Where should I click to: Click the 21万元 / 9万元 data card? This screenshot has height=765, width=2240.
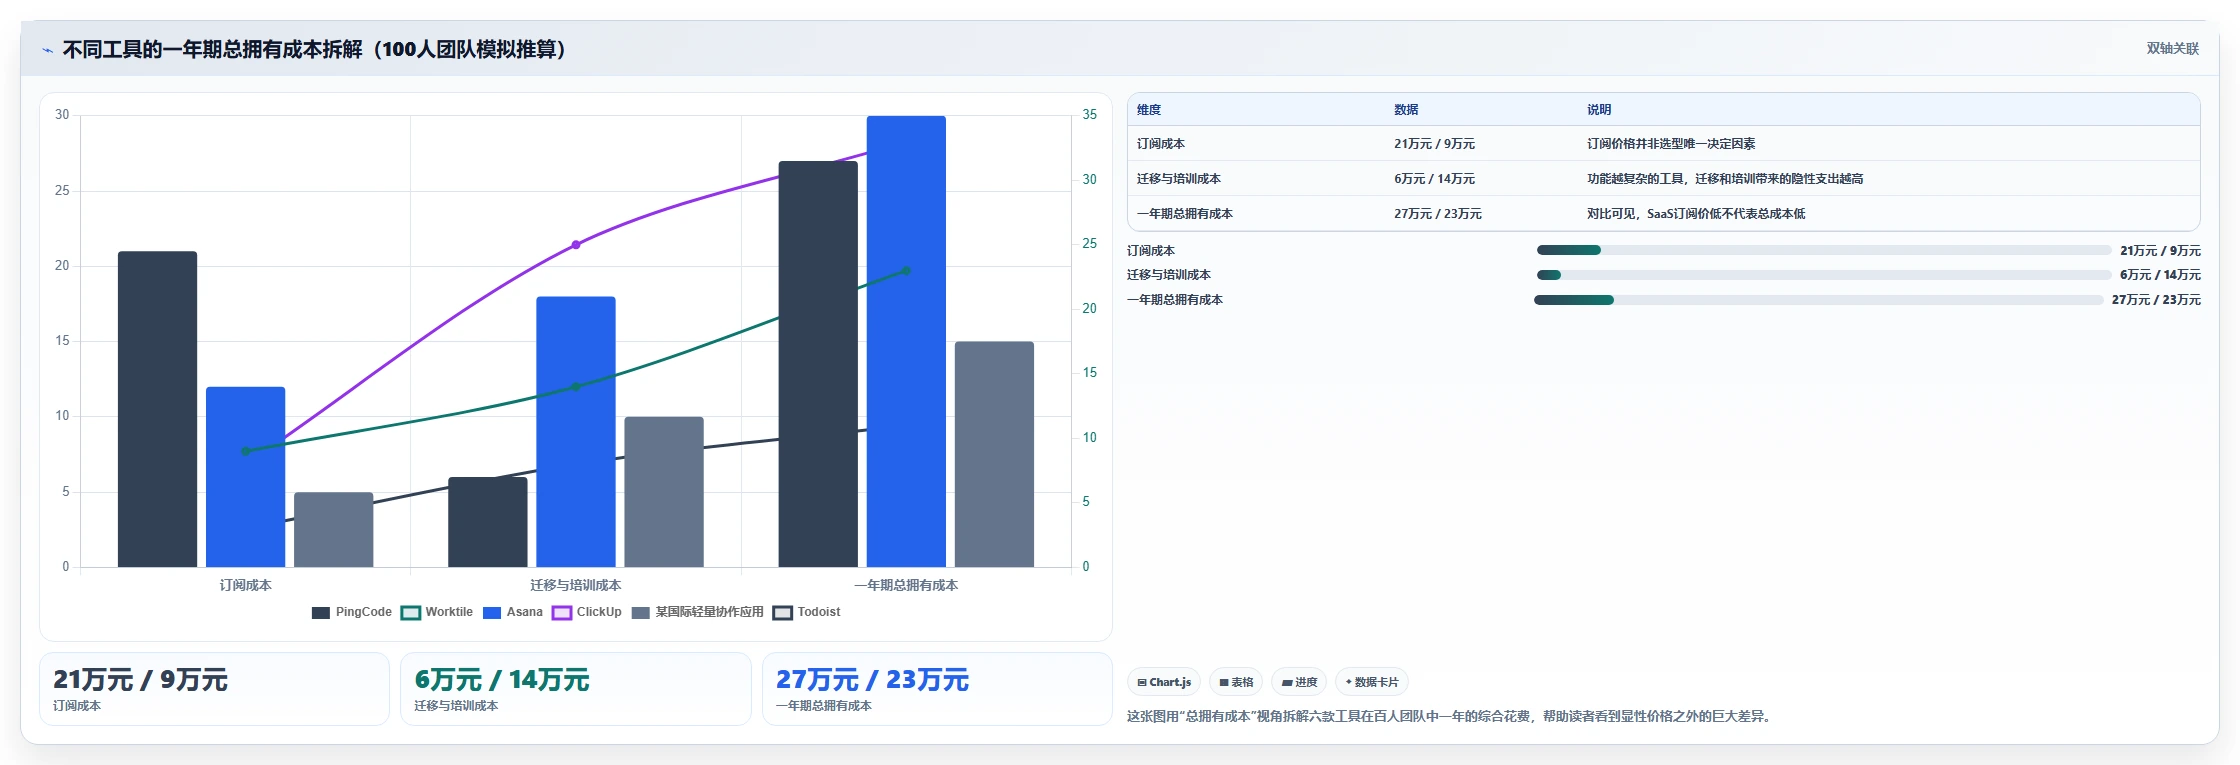point(214,689)
